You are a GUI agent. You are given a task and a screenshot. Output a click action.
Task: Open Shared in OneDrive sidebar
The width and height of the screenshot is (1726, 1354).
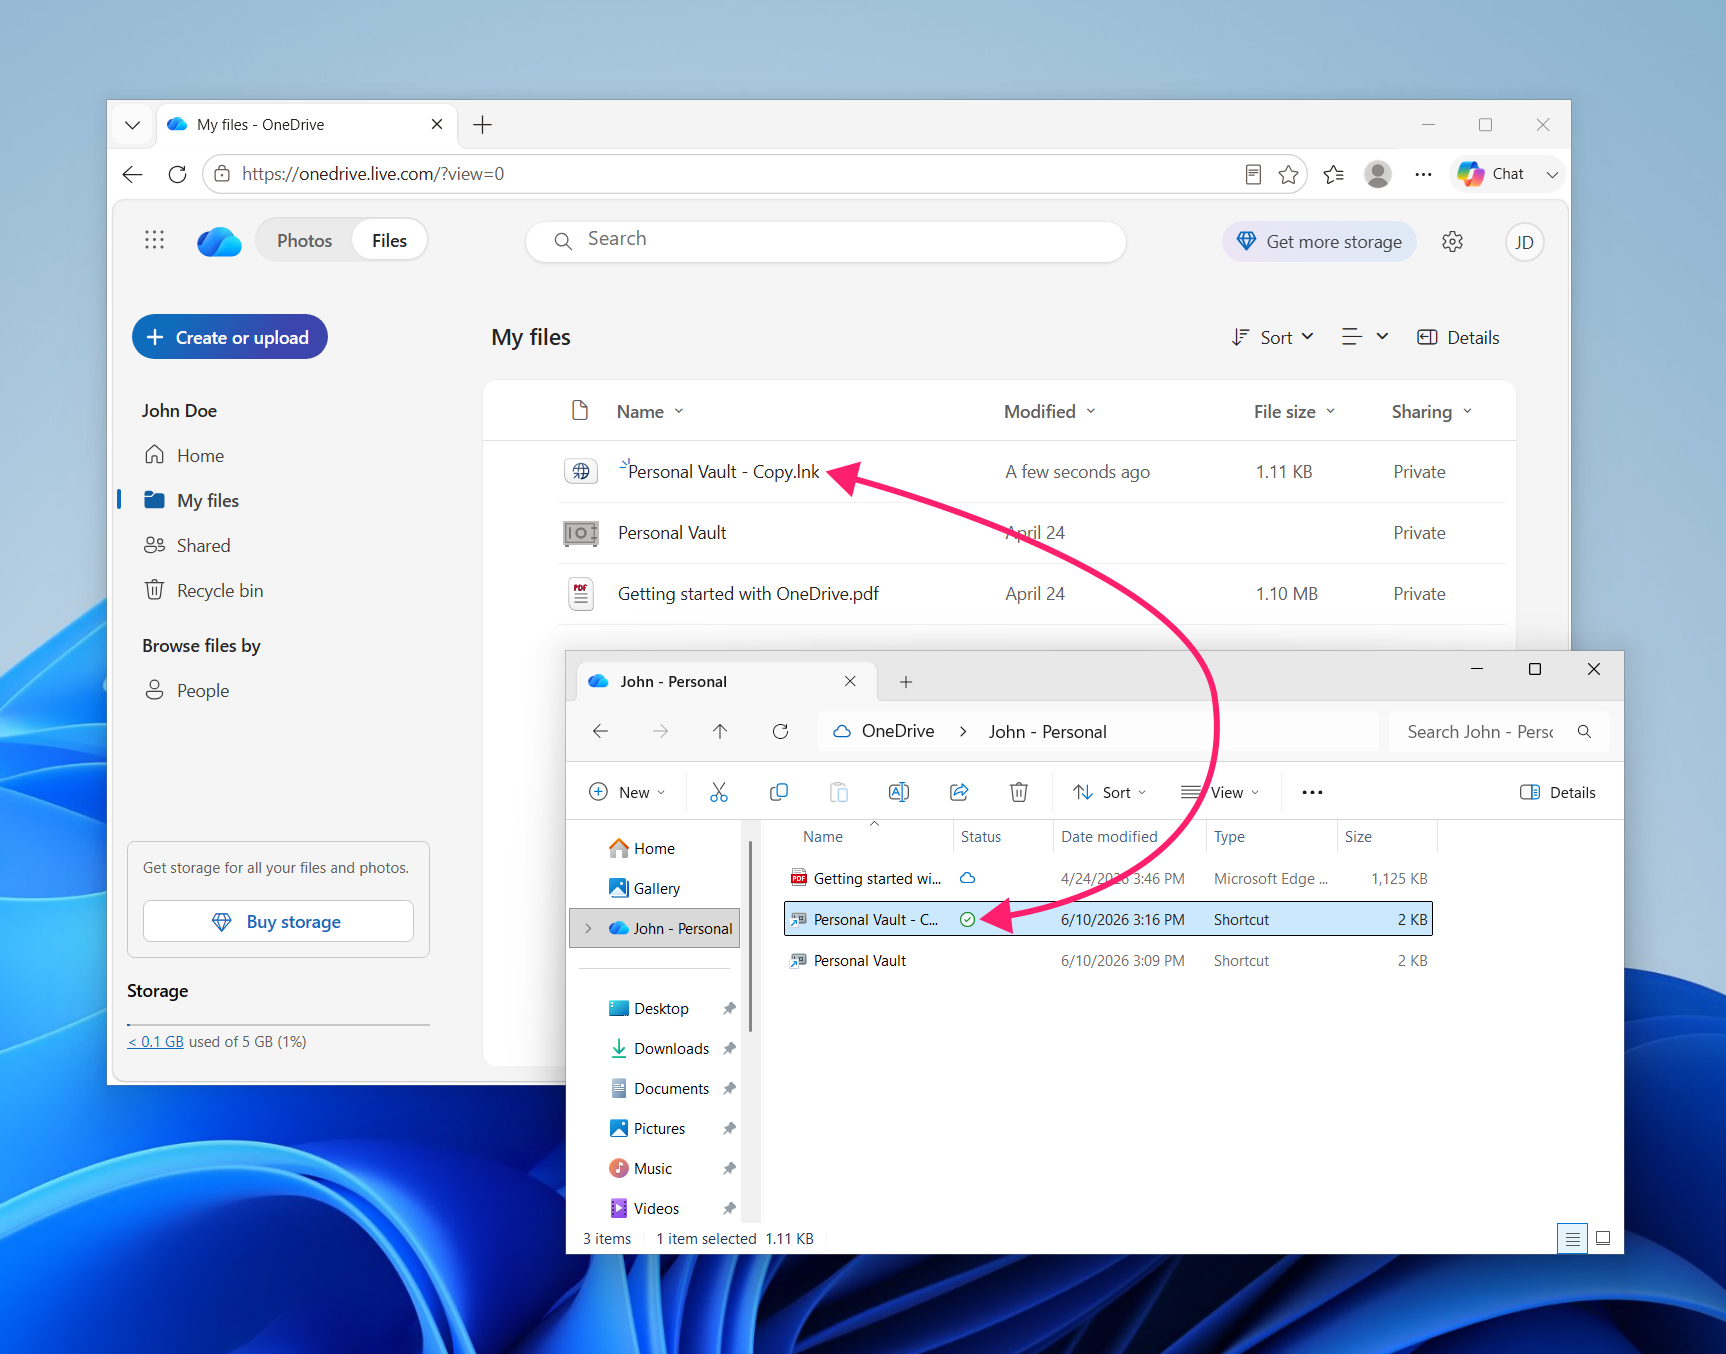pos(187,546)
